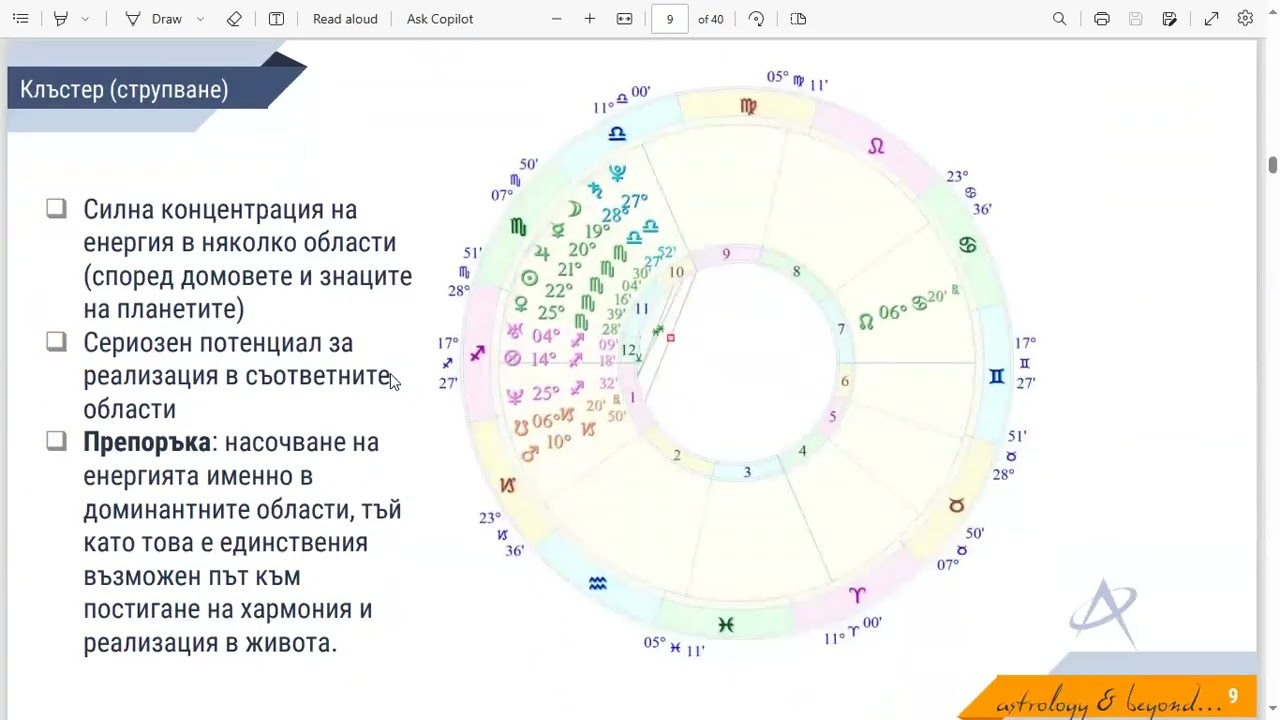Image resolution: width=1280 pixels, height=720 pixels.
Task: Click the text 'реализация в живота.'
Action: (x=210, y=642)
